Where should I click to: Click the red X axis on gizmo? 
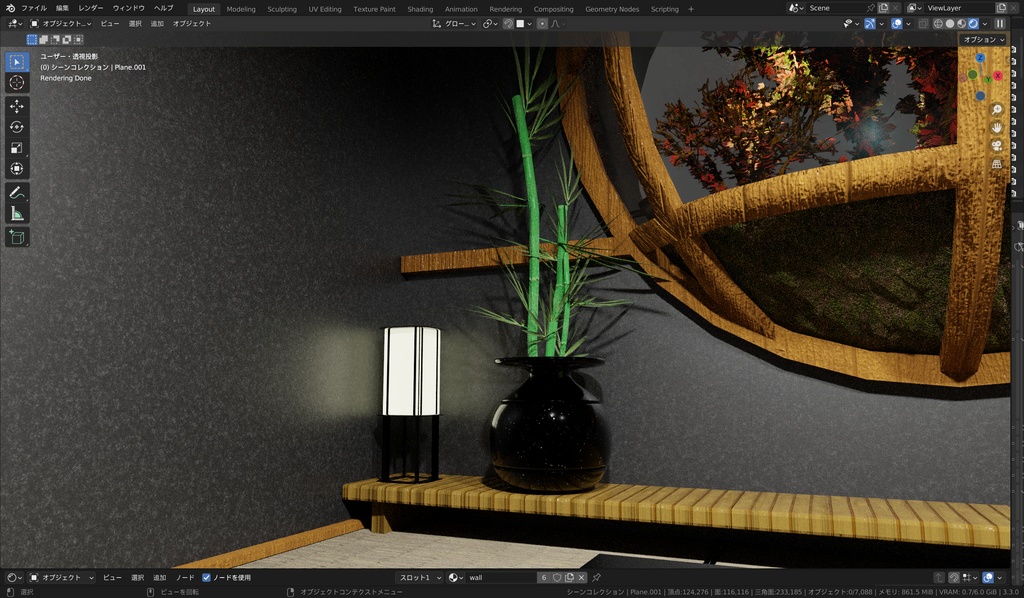pos(998,76)
